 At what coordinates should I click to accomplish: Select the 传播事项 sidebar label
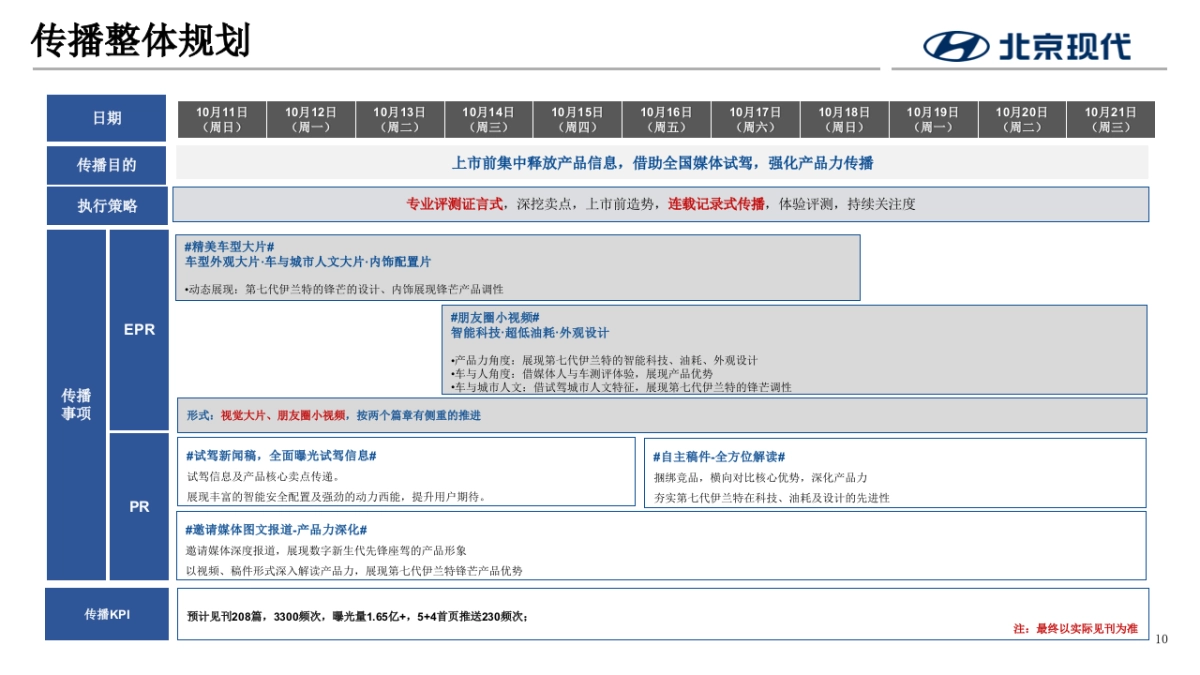(78, 402)
